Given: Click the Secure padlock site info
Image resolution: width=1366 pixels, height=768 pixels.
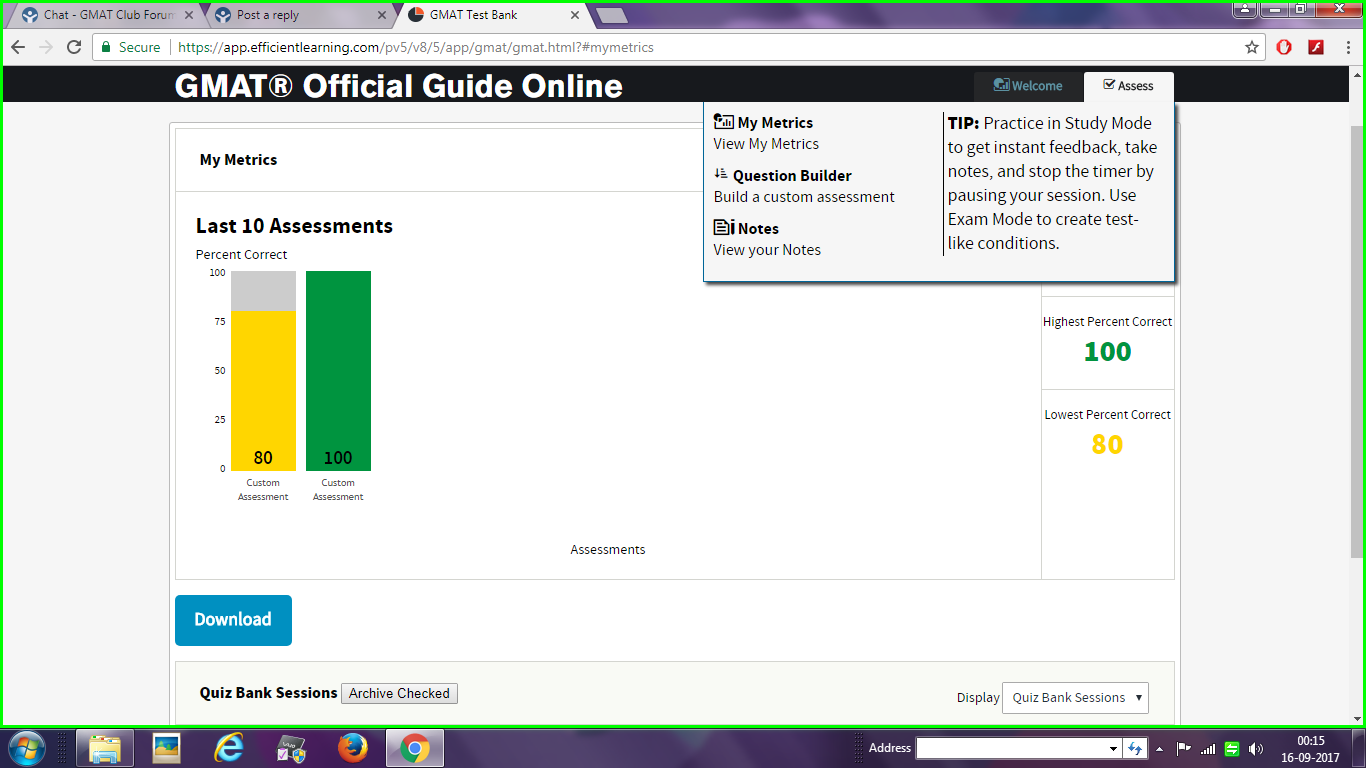Looking at the screenshot, I should click(x=130, y=47).
